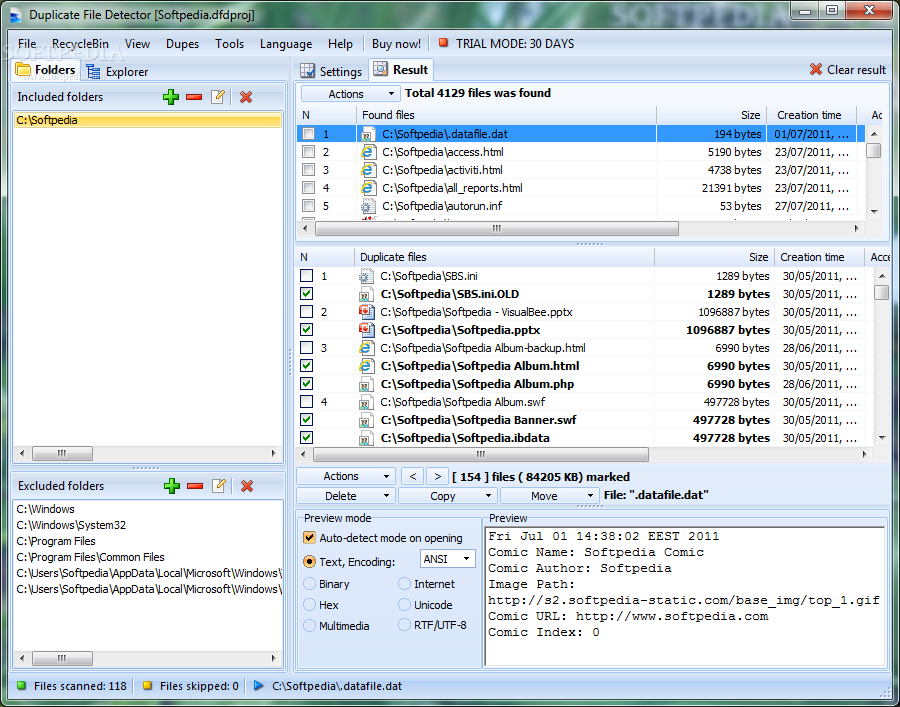Select C:\Program Files\Common Files excluded folder
The width and height of the screenshot is (900, 707).
pyautogui.click(x=90, y=557)
